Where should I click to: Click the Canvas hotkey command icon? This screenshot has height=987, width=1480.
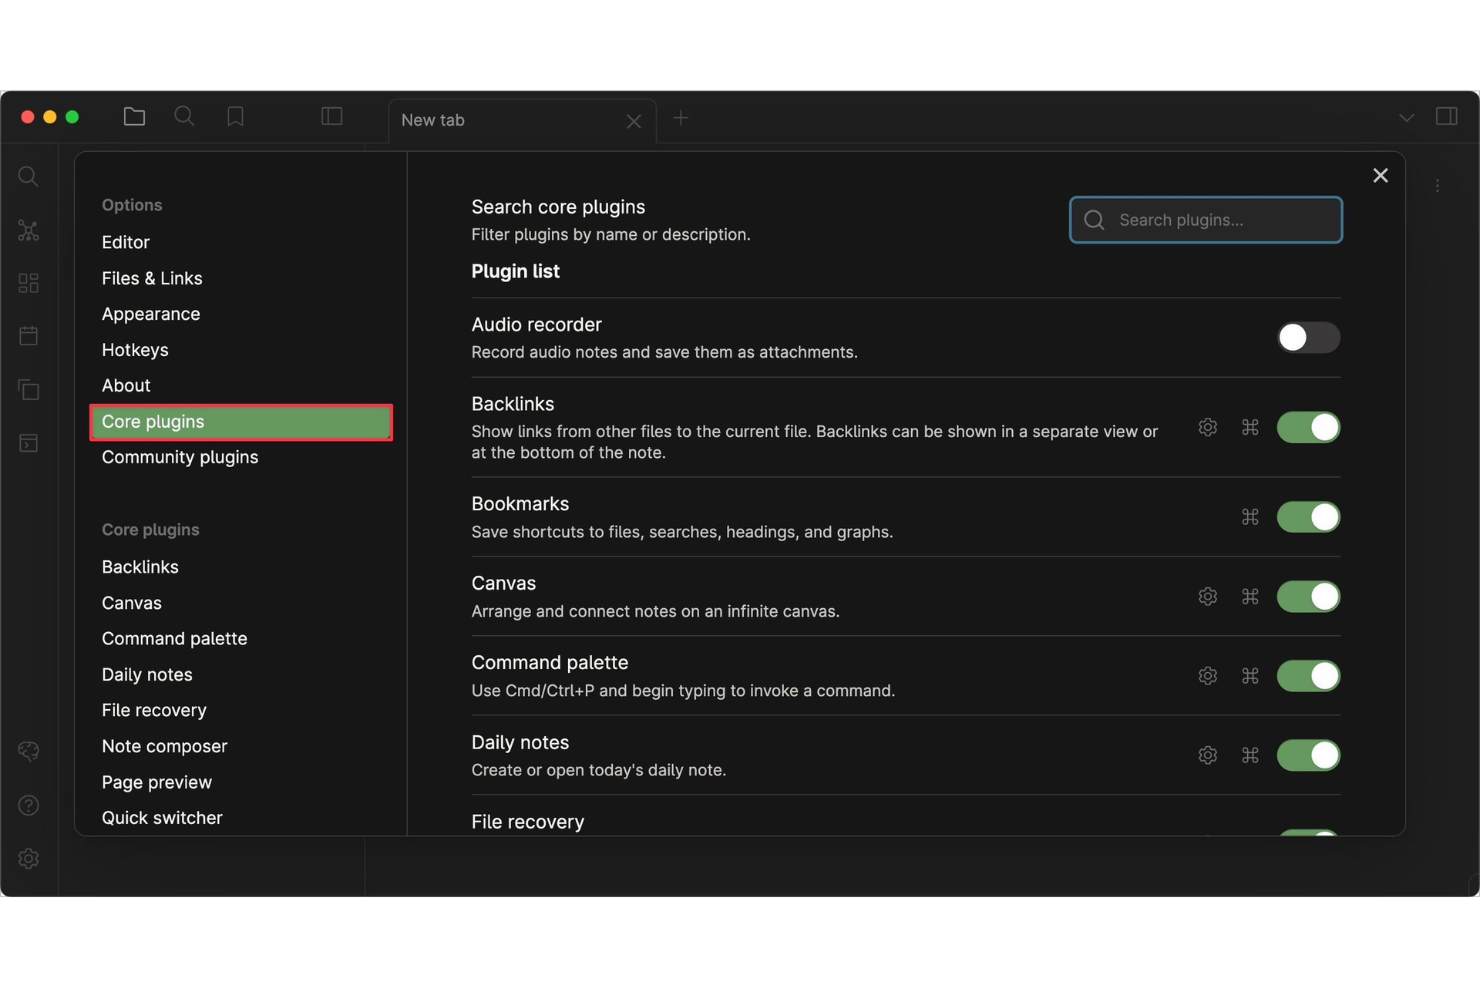point(1249,596)
